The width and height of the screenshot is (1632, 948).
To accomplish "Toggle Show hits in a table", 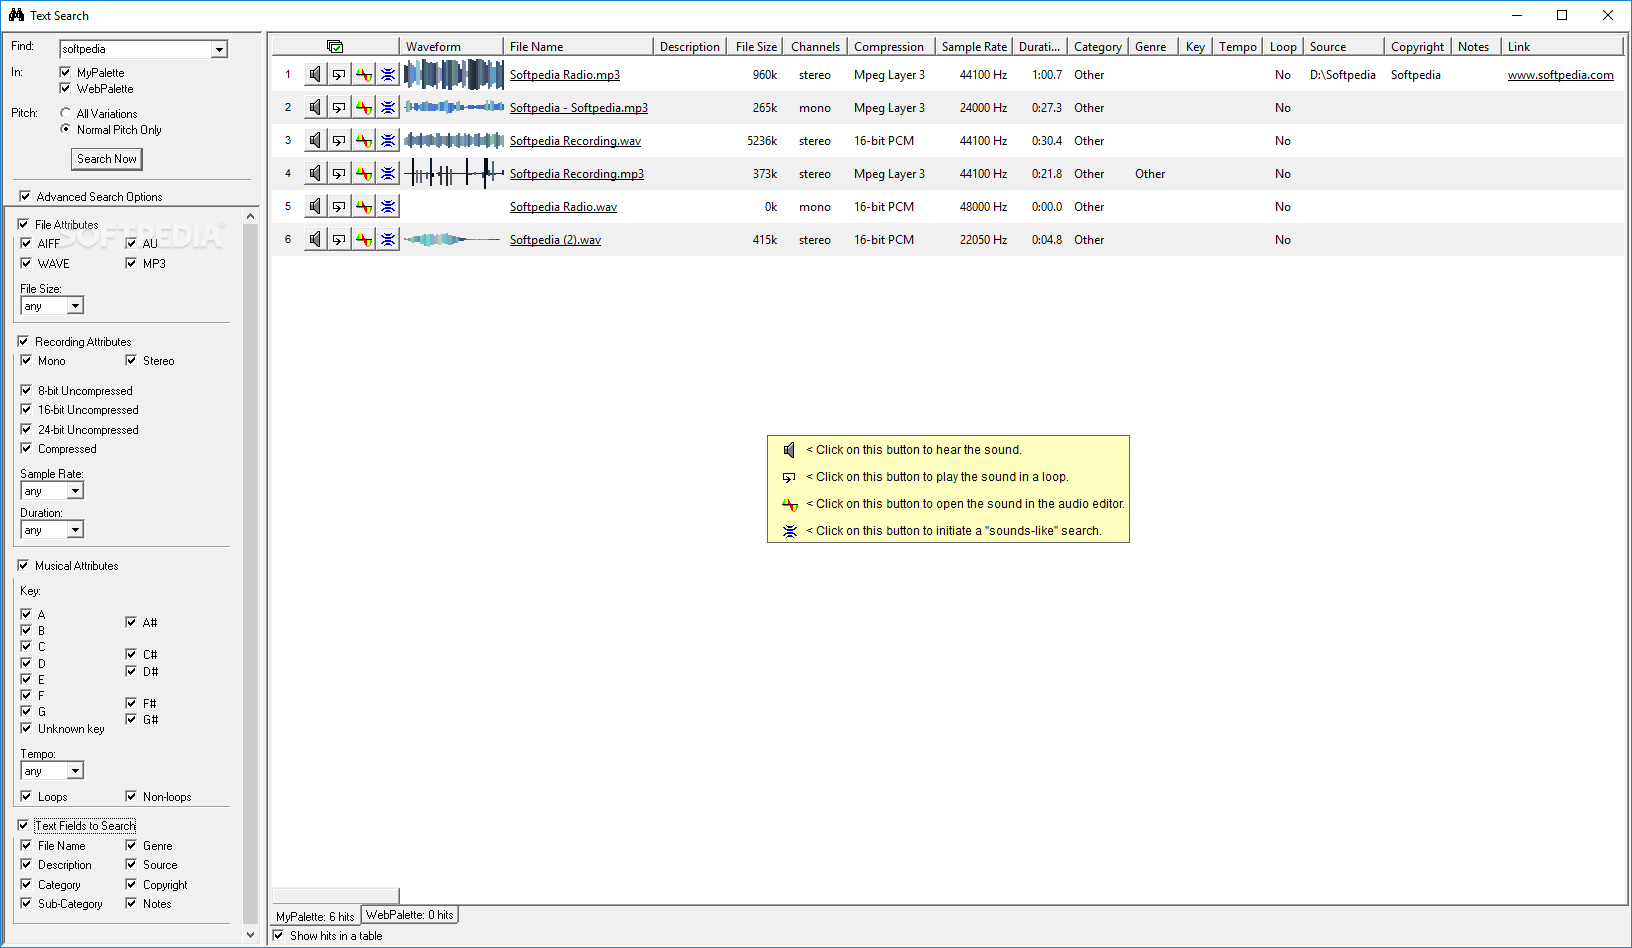I will (278, 935).
